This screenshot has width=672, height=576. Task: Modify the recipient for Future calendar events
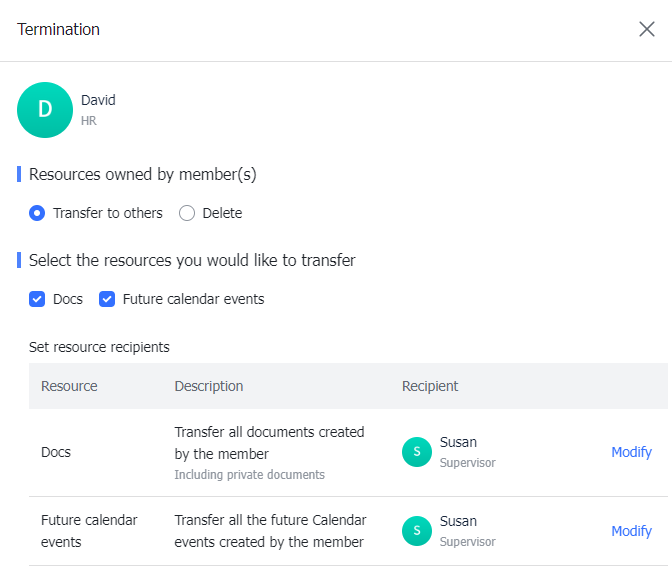(x=631, y=531)
